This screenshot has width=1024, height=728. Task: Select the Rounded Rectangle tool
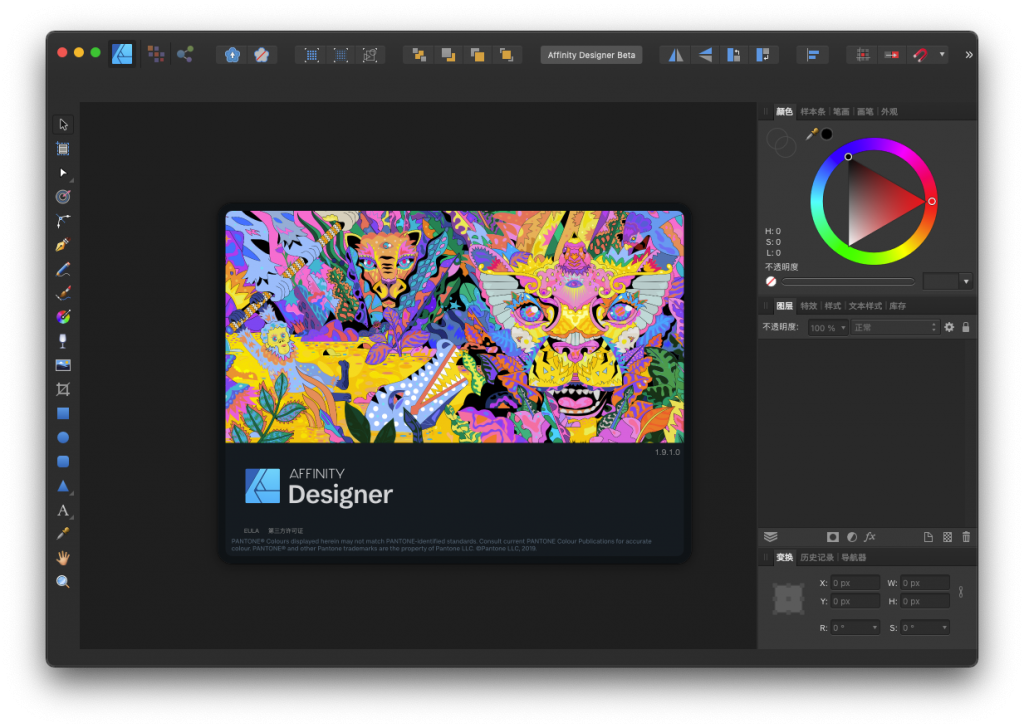pyautogui.click(x=63, y=462)
